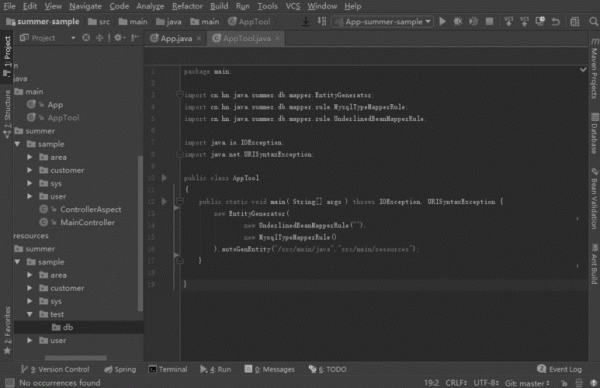Image resolution: width=600 pixels, height=388 pixels.
Task: Toggle the Structure side tool window
Action: 7,114
